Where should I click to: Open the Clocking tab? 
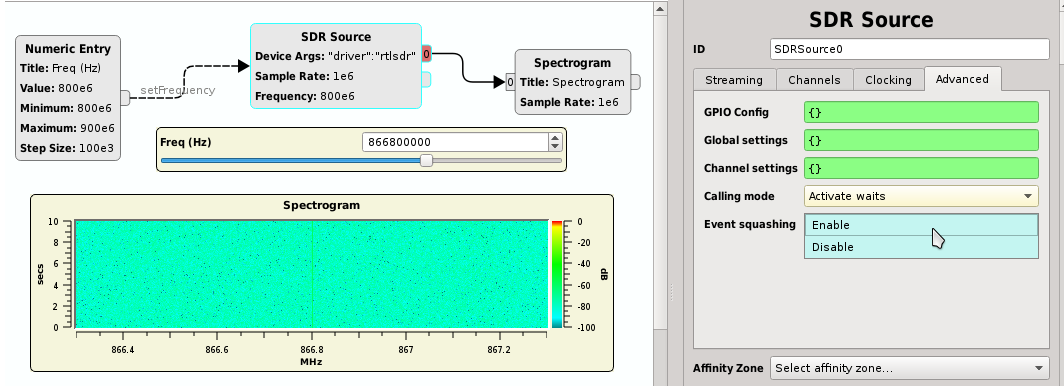pos(888,80)
